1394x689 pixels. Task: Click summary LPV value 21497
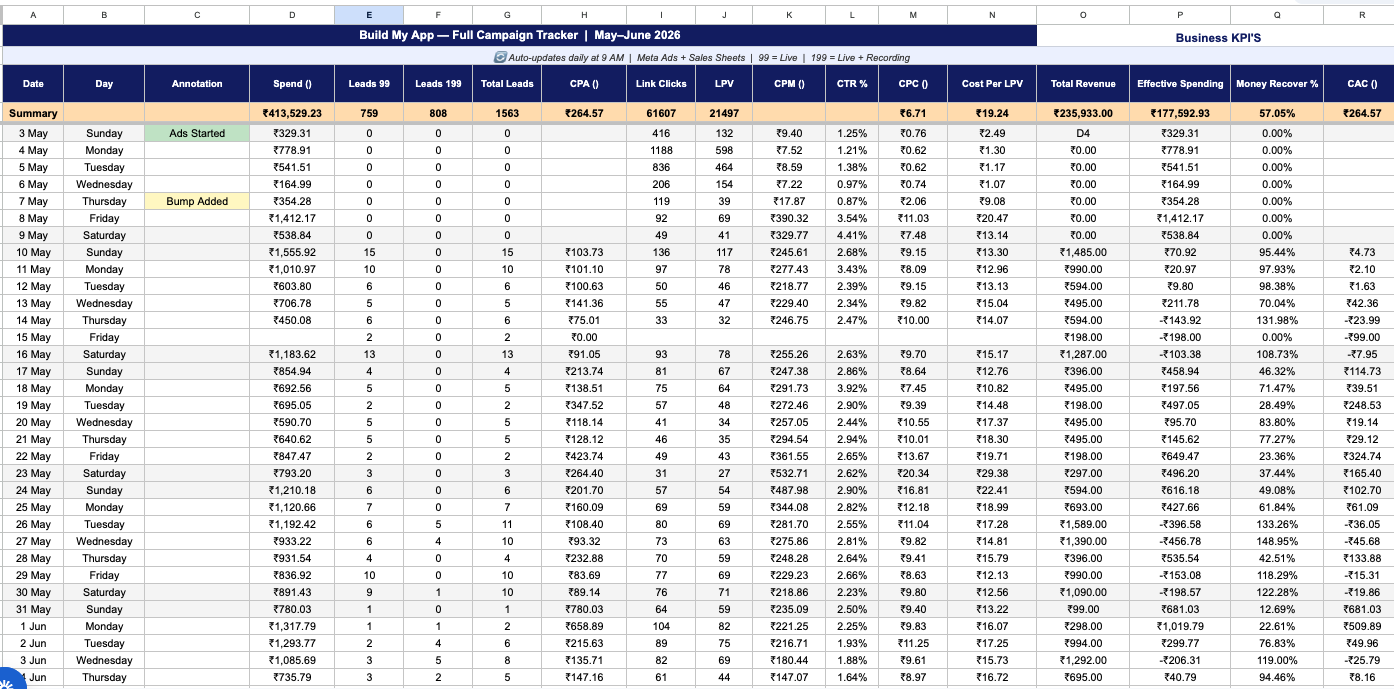click(724, 113)
